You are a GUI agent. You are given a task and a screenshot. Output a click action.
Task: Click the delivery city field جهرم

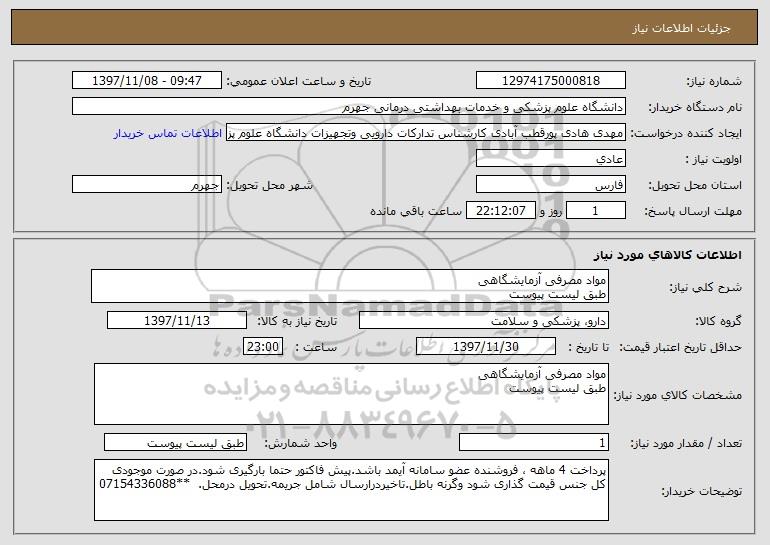coord(147,185)
